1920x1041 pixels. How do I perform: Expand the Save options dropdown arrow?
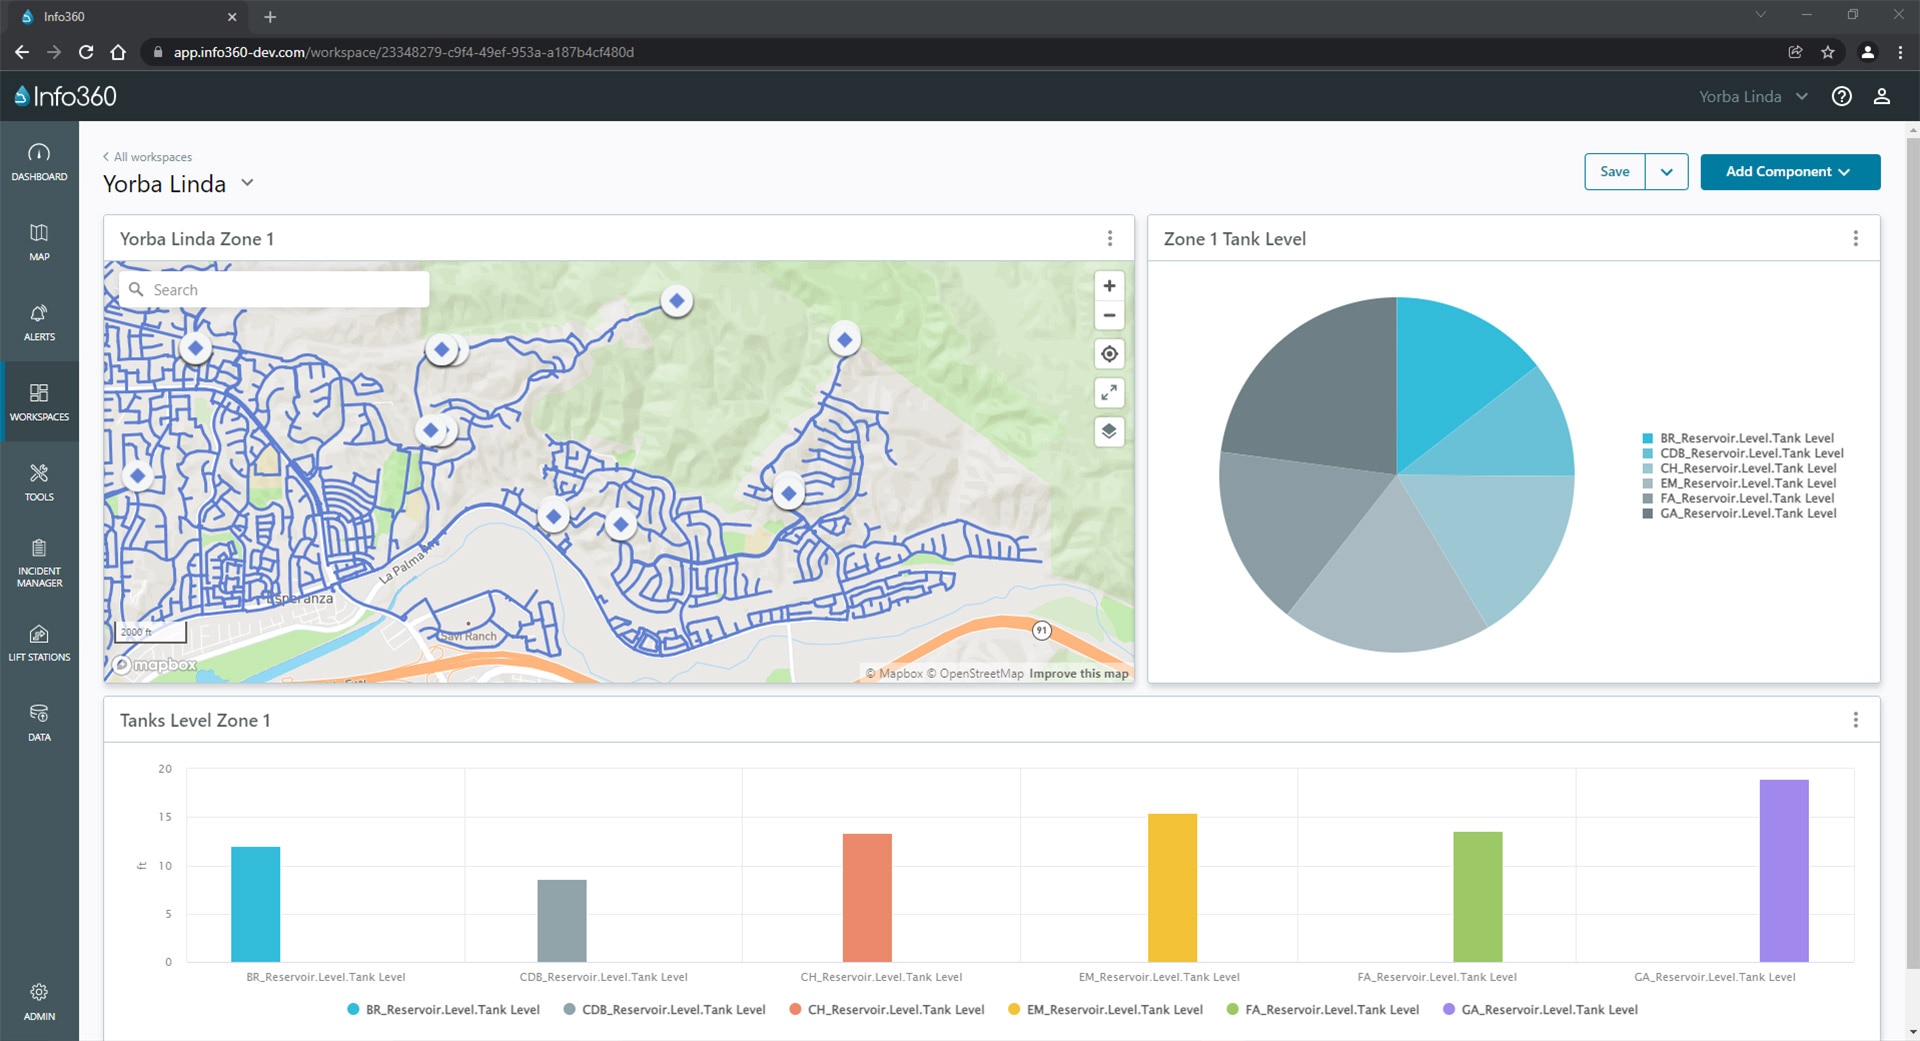coord(1667,172)
